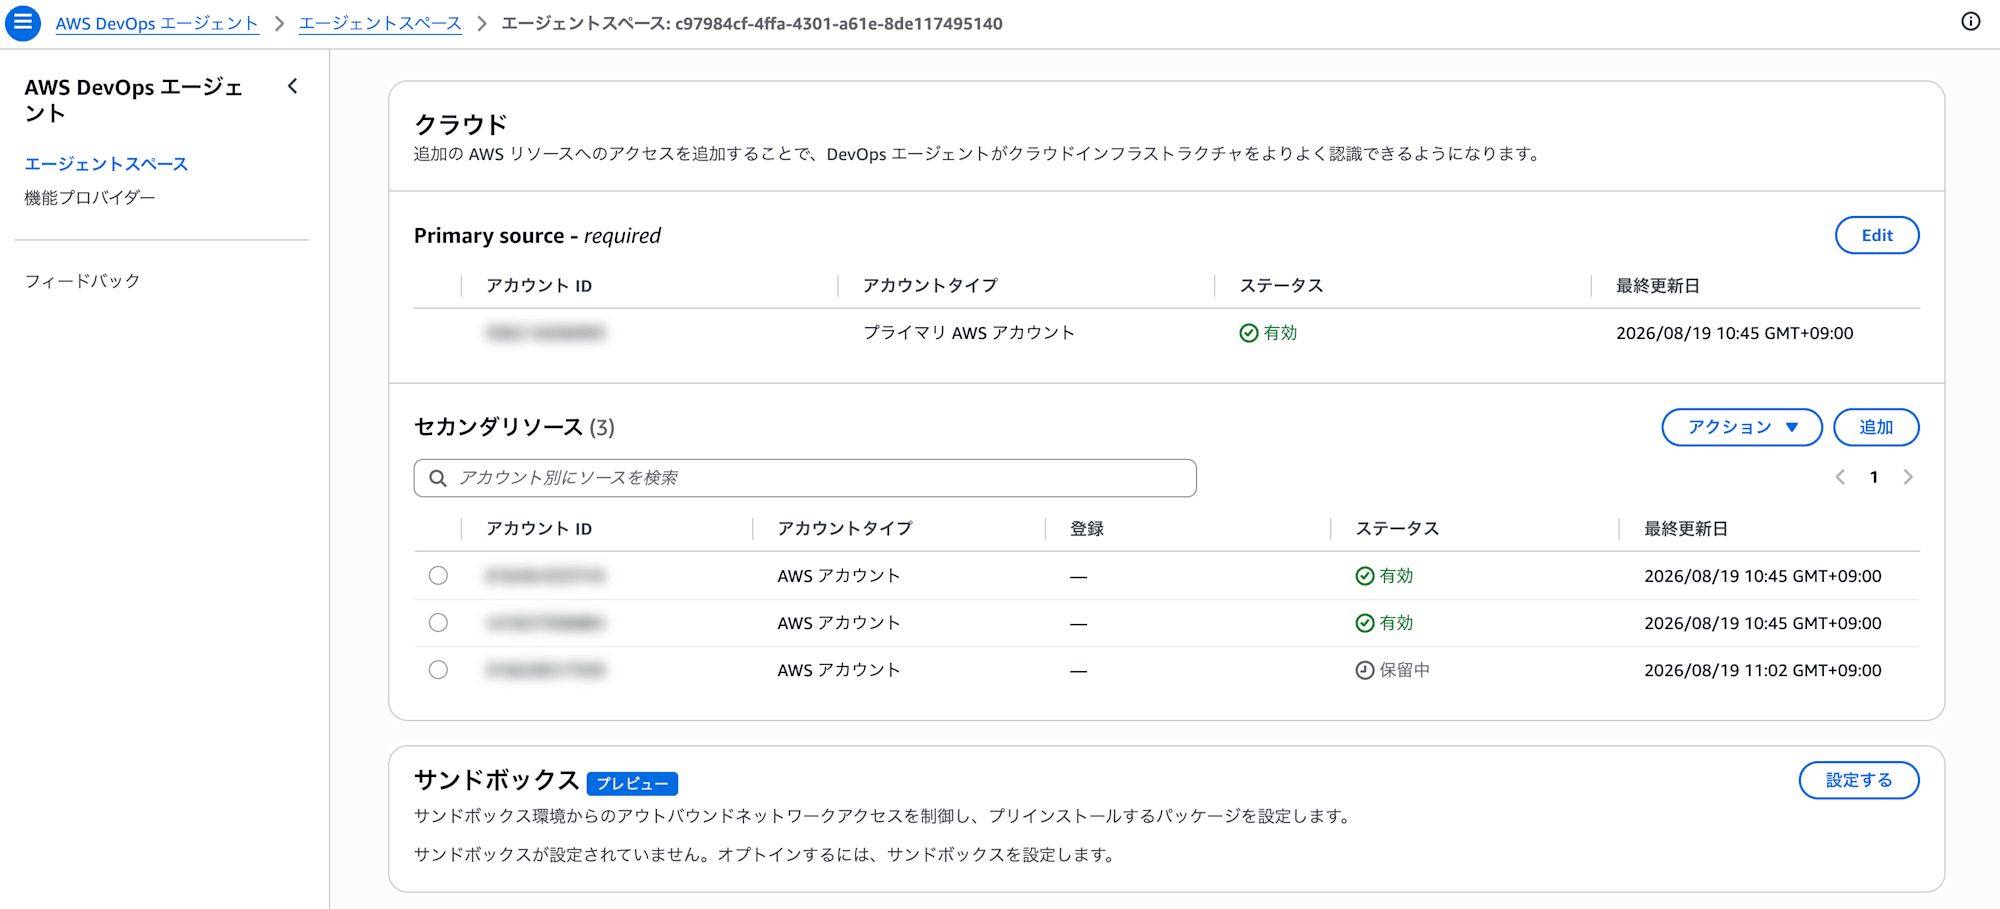The width and height of the screenshot is (2000, 909).
Task: Go to previous page of secondary sources
Action: (x=1840, y=477)
